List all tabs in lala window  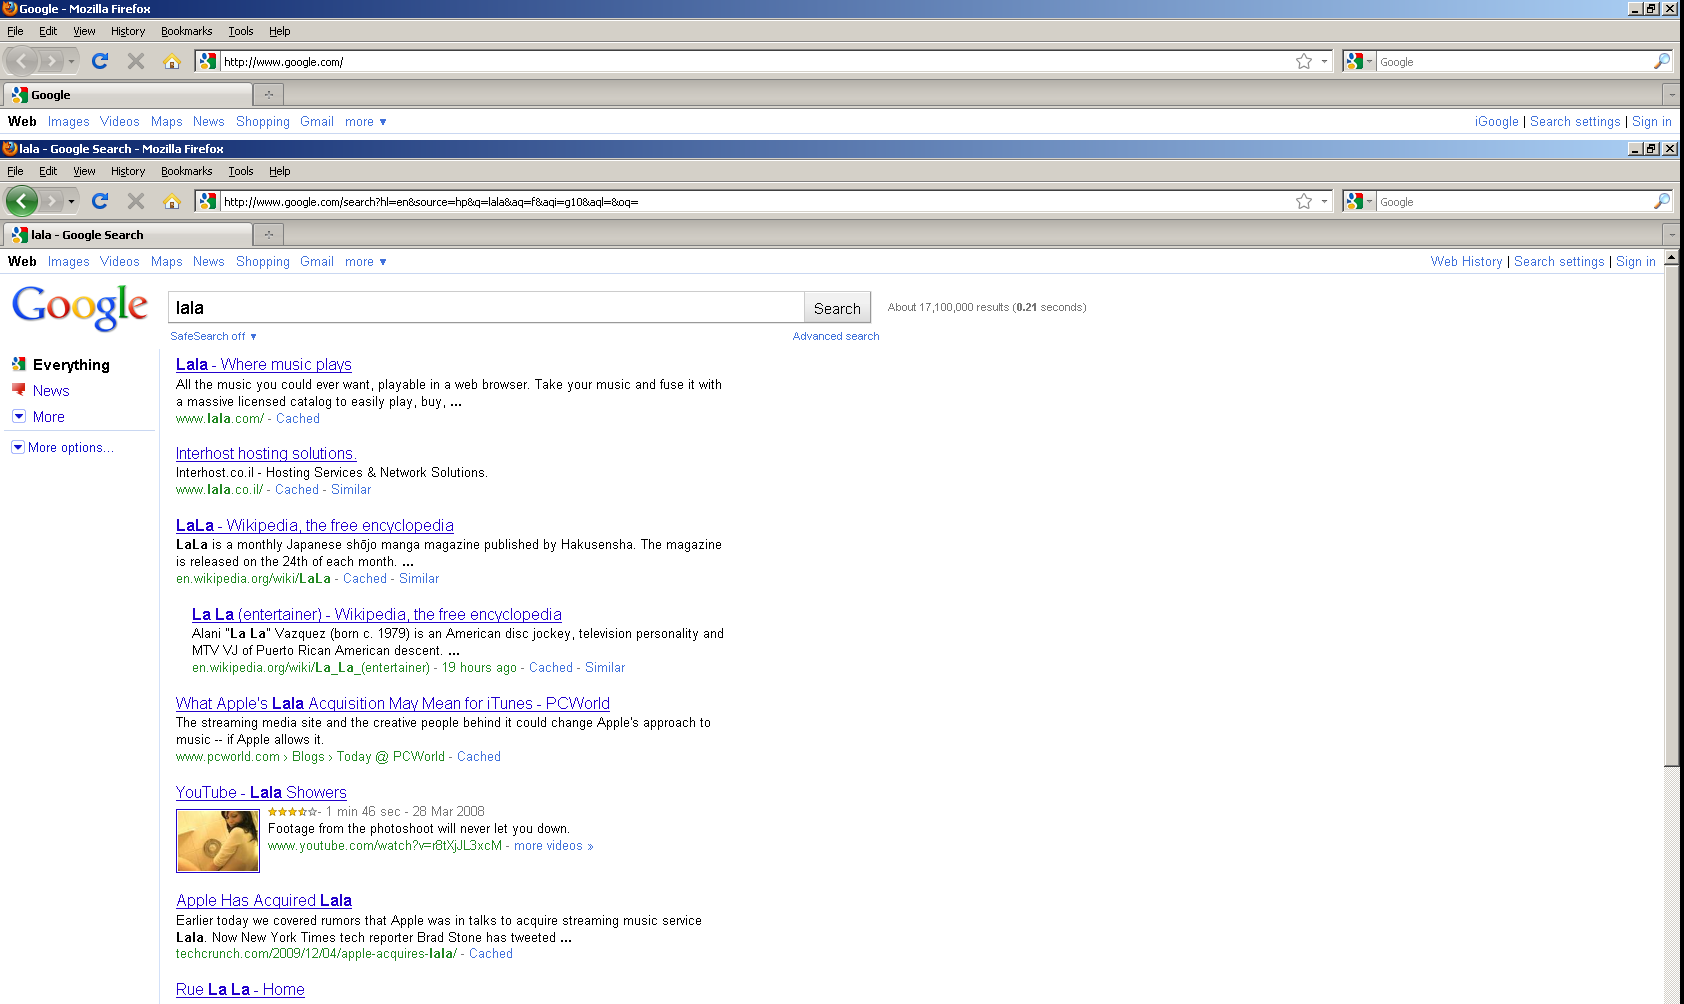pyautogui.click(x=1671, y=235)
